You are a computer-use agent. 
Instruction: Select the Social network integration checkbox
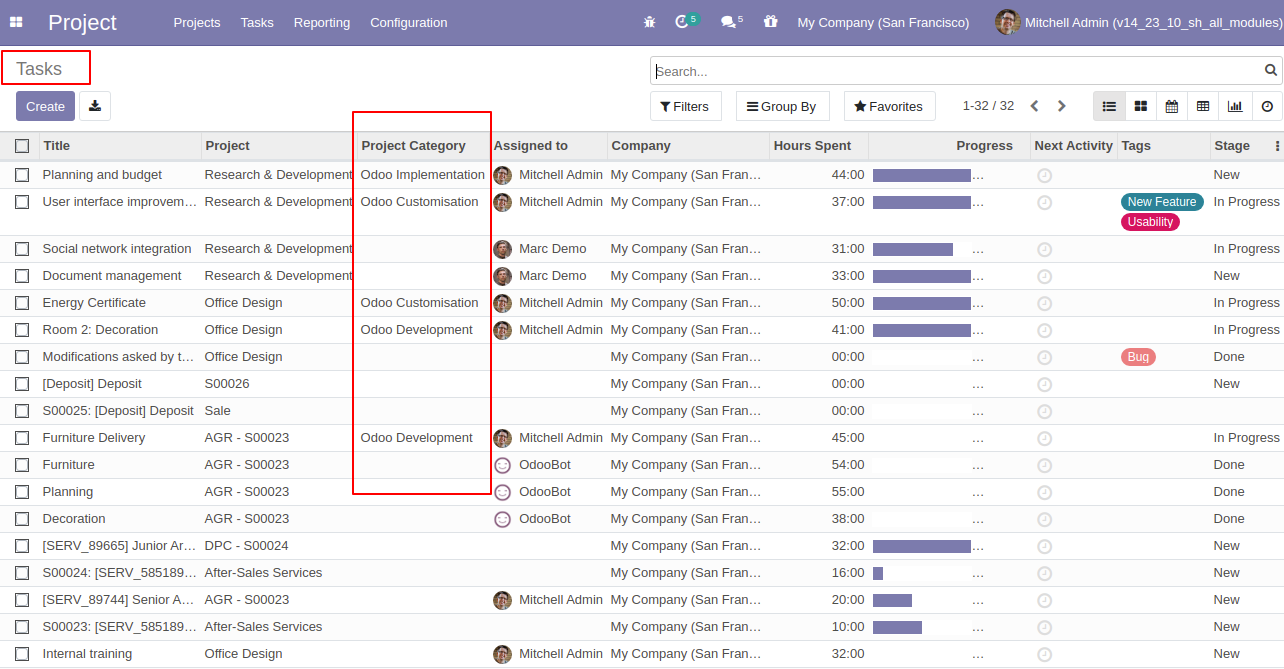(22, 249)
